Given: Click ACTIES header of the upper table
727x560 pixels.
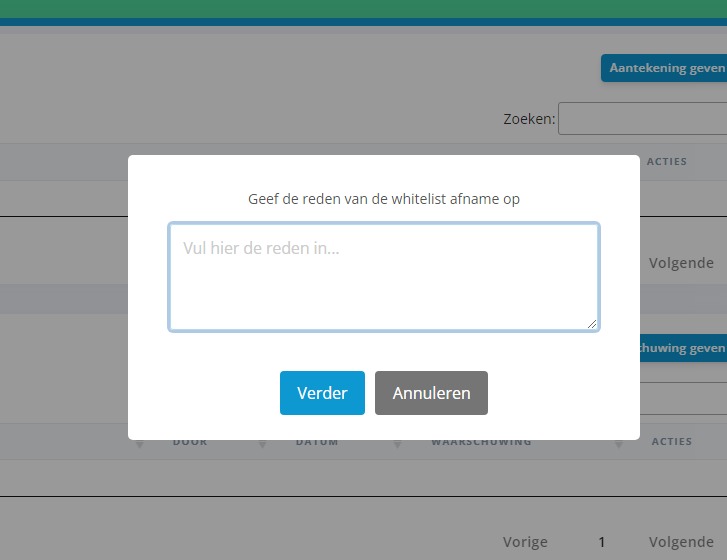Looking at the screenshot, I should [667, 161].
